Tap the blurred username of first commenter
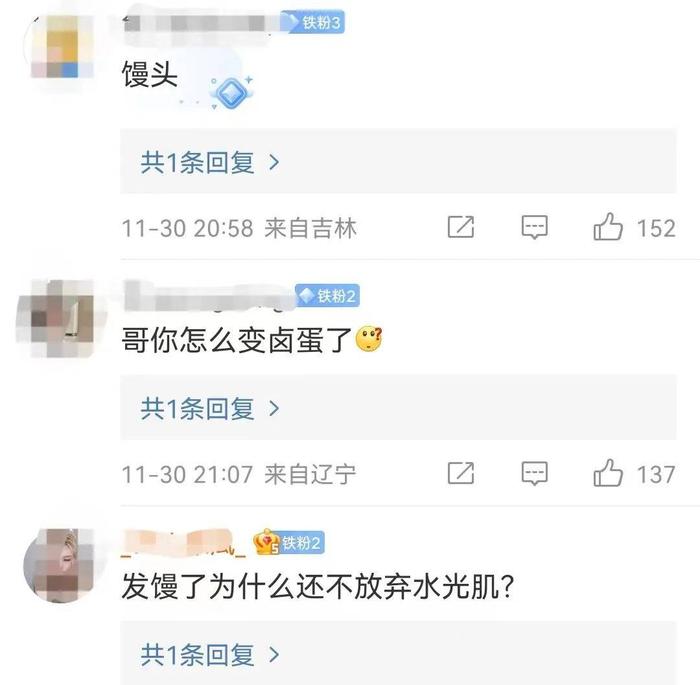Viewport: 700px width, 685px height. [201, 23]
